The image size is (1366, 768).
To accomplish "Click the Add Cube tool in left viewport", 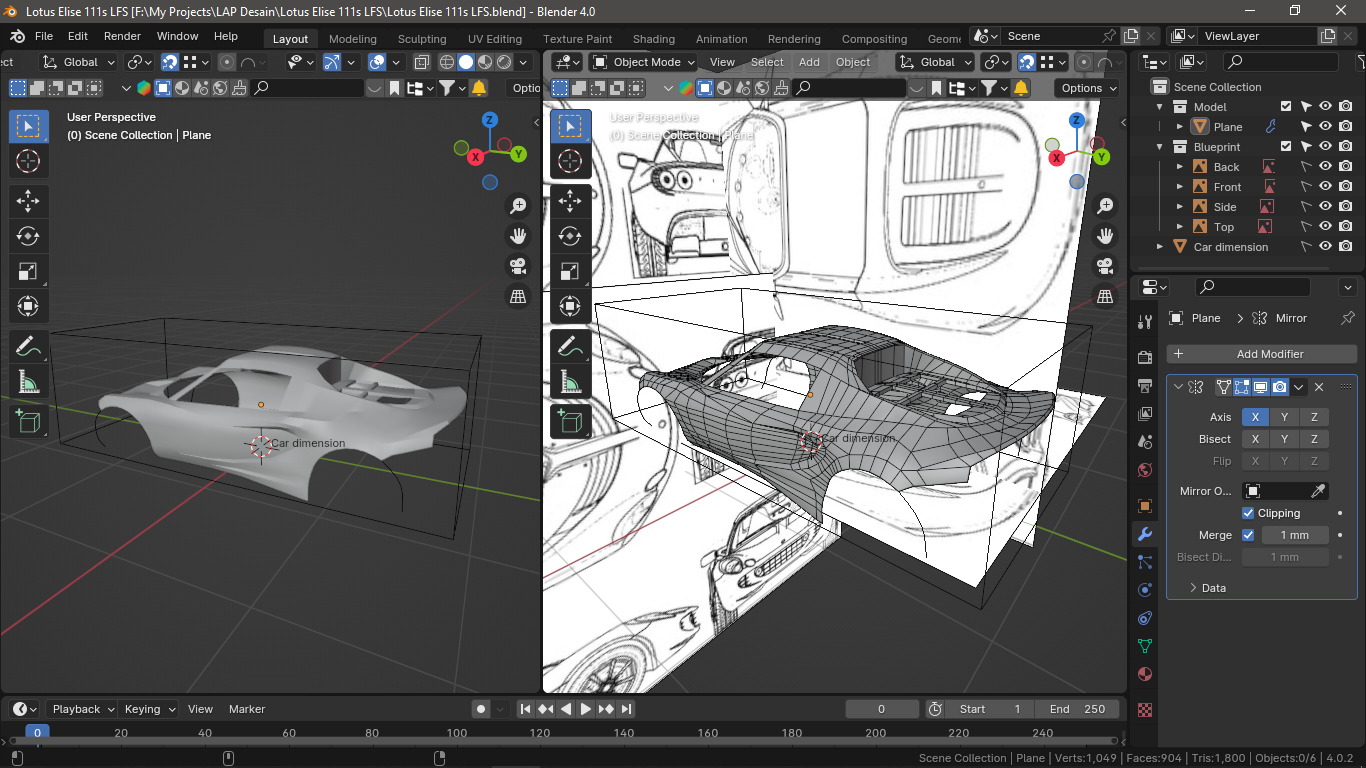I will [28, 420].
